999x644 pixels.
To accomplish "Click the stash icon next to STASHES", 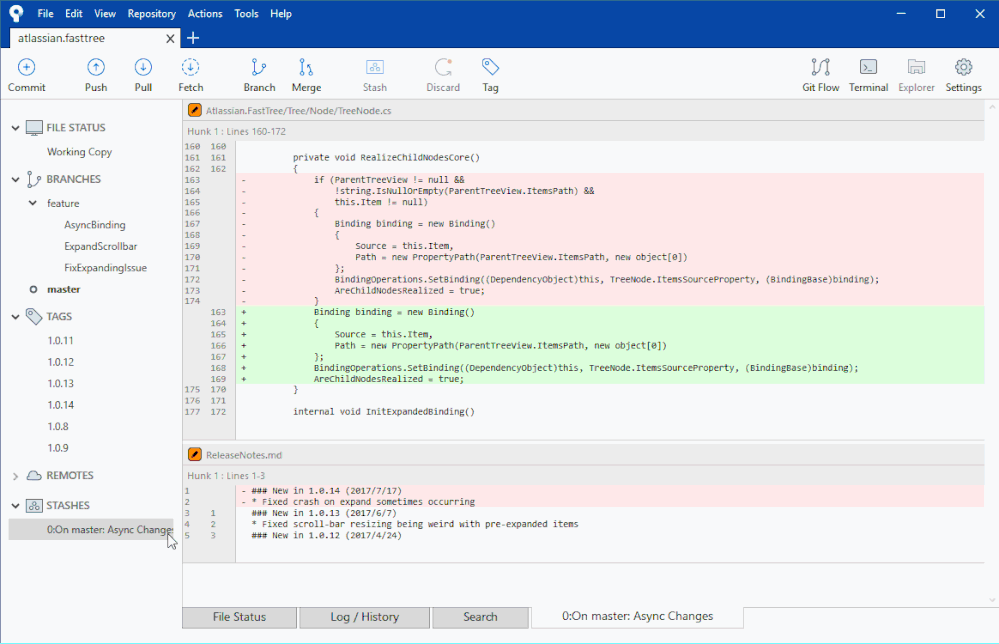I will [34, 506].
